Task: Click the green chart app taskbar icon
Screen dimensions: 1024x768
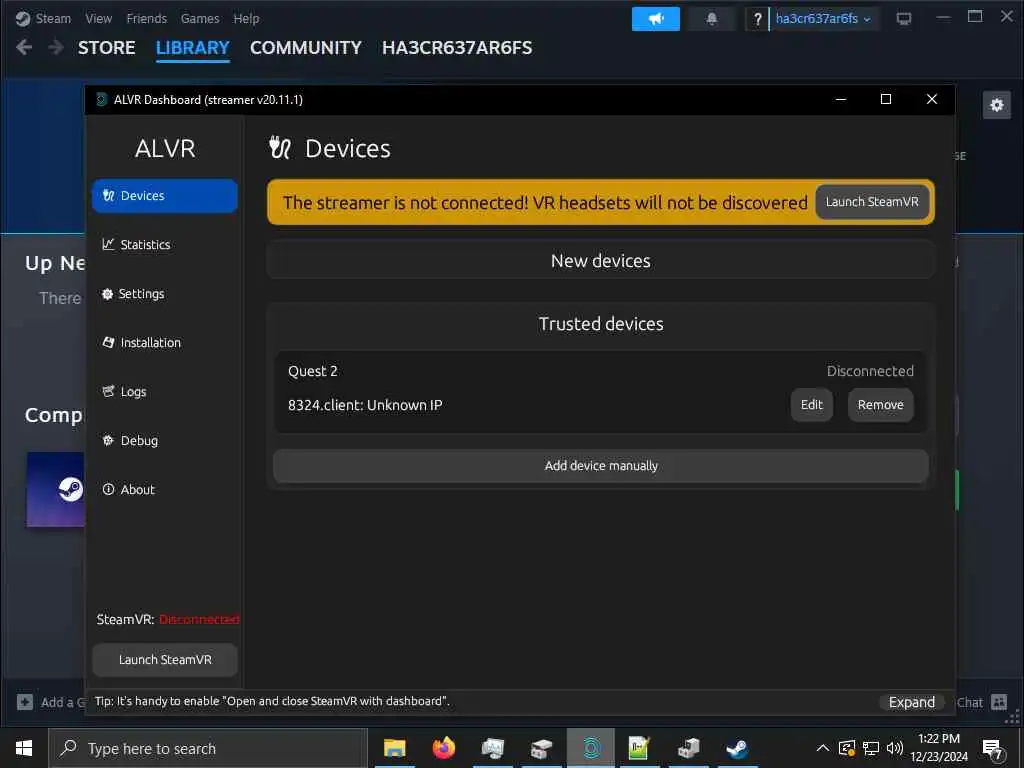Action: click(639, 748)
